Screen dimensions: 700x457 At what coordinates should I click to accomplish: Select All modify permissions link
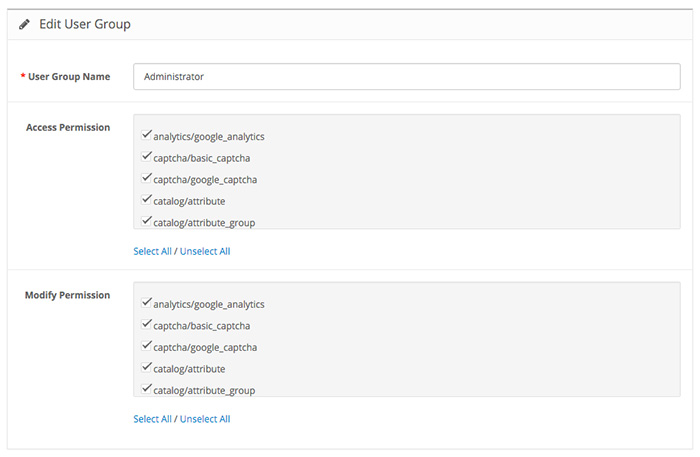point(152,419)
